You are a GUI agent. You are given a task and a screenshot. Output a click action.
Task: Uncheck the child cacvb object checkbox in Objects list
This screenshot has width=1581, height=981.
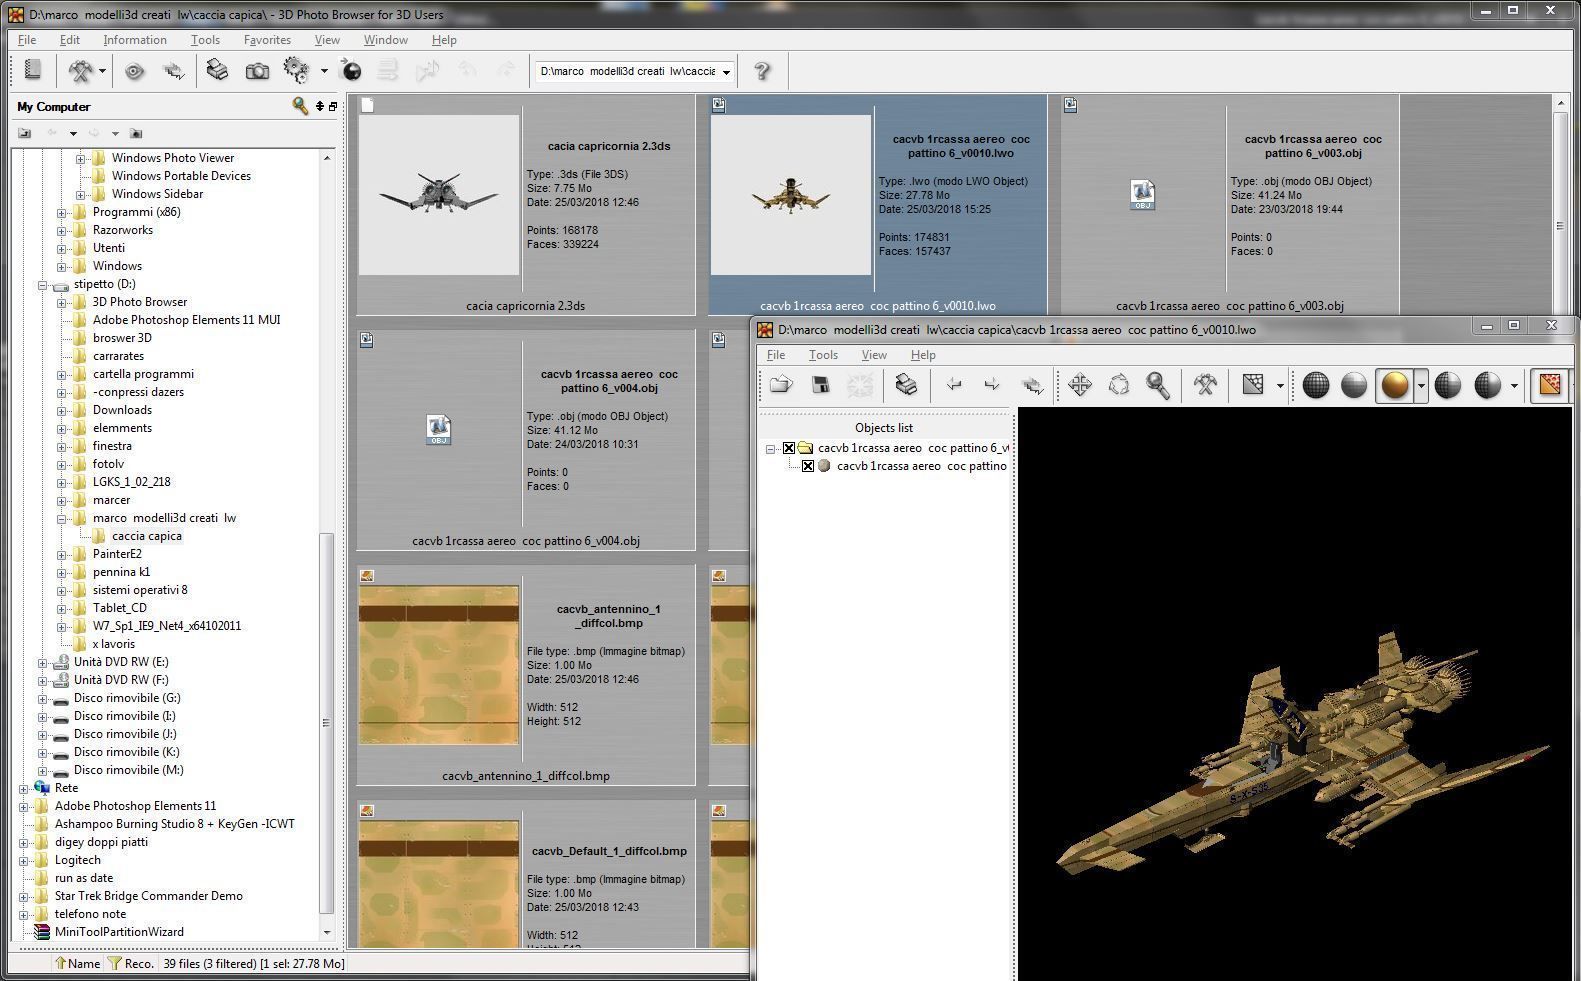(808, 466)
